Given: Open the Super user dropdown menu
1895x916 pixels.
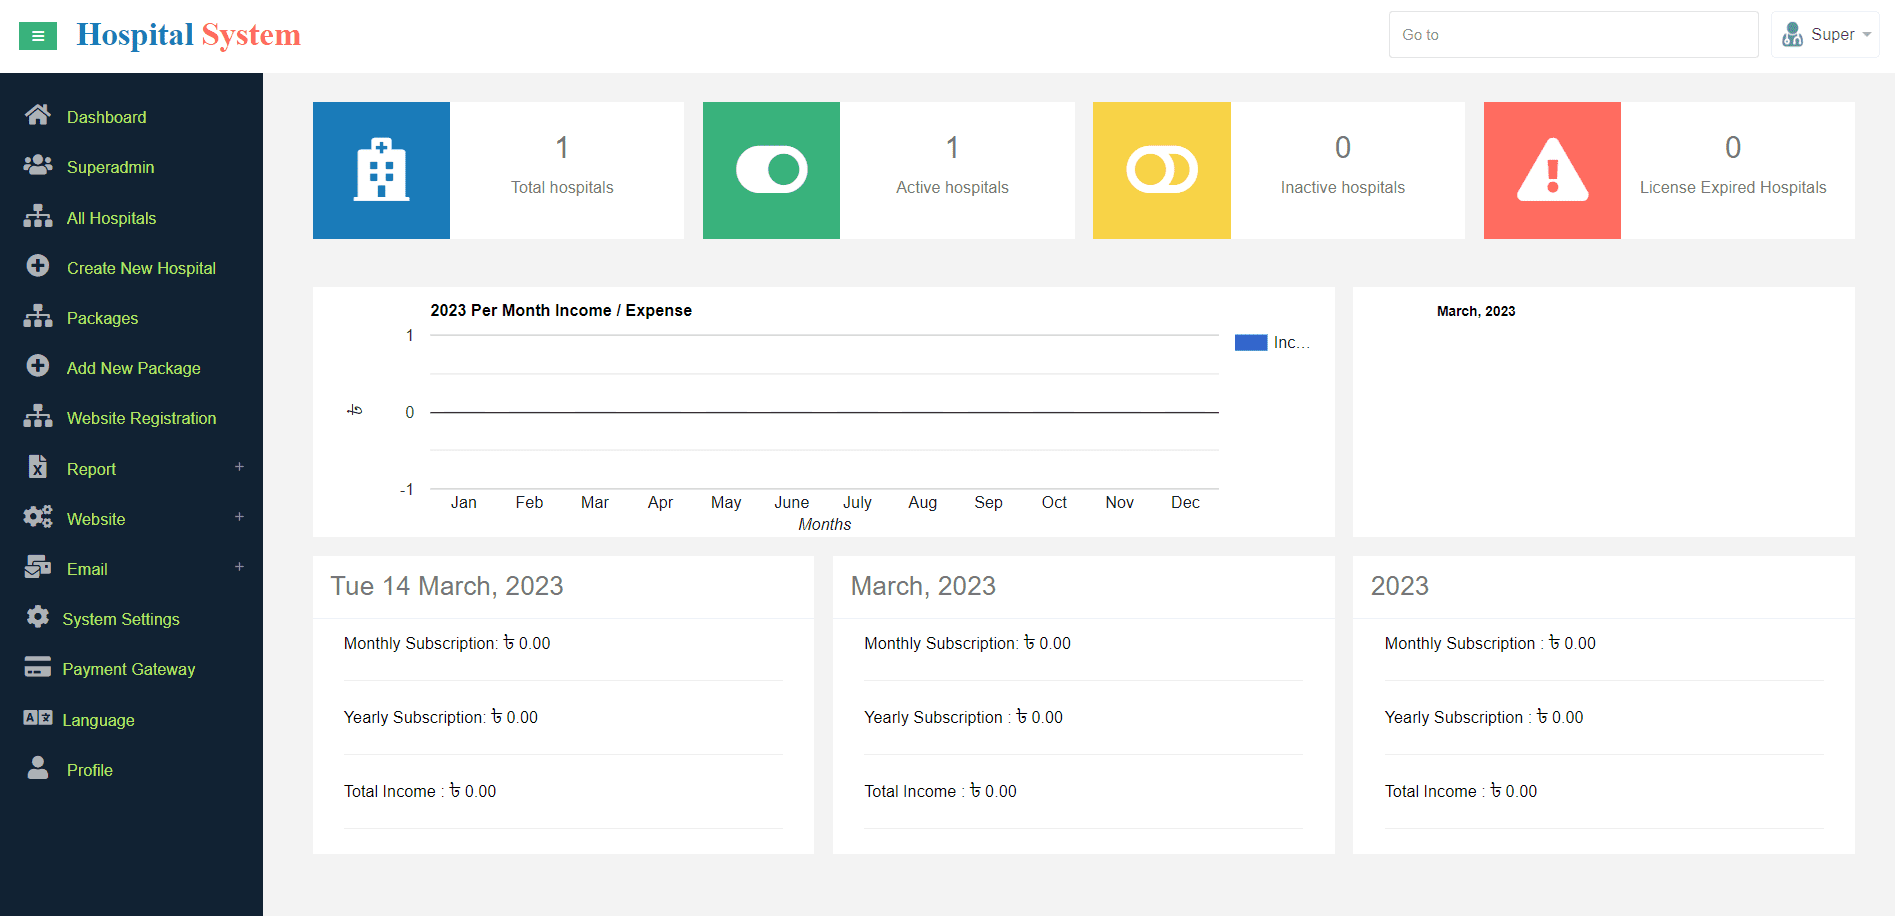Looking at the screenshot, I should tap(1824, 33).
